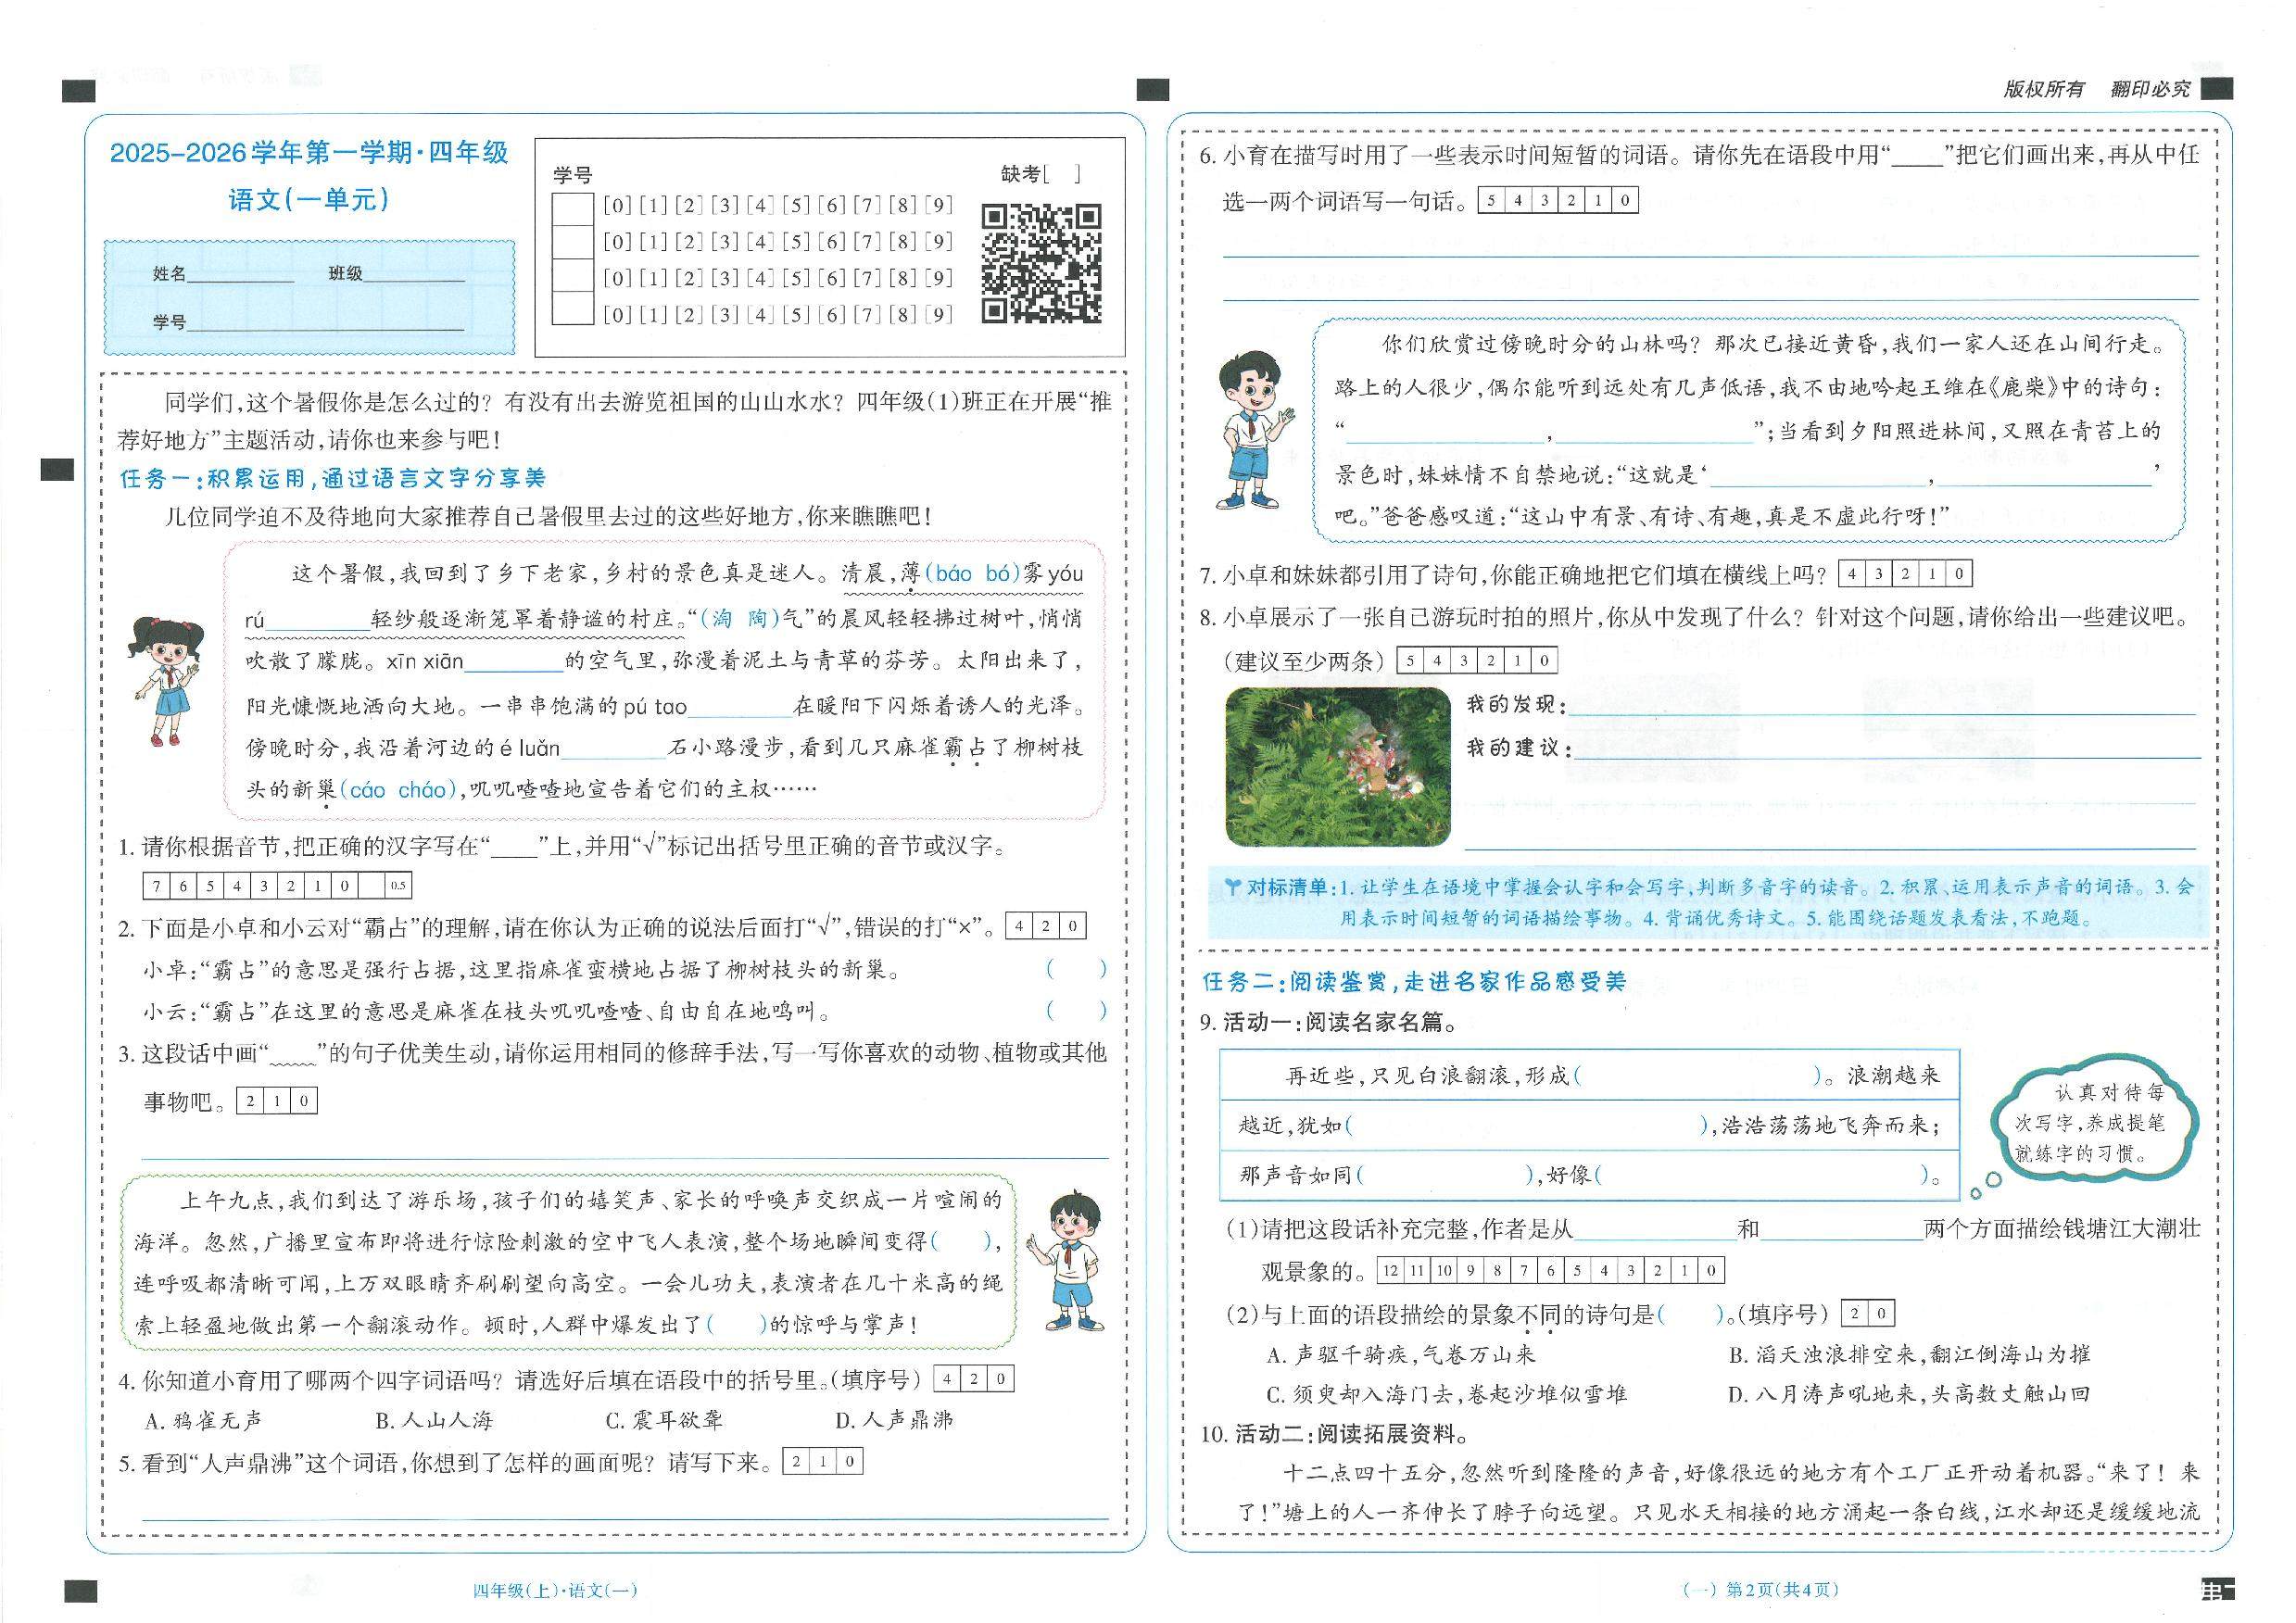Tick the parentheses after 小卓's 霸占 statement
2296x1623 pixels.
tap(1076, 968)
